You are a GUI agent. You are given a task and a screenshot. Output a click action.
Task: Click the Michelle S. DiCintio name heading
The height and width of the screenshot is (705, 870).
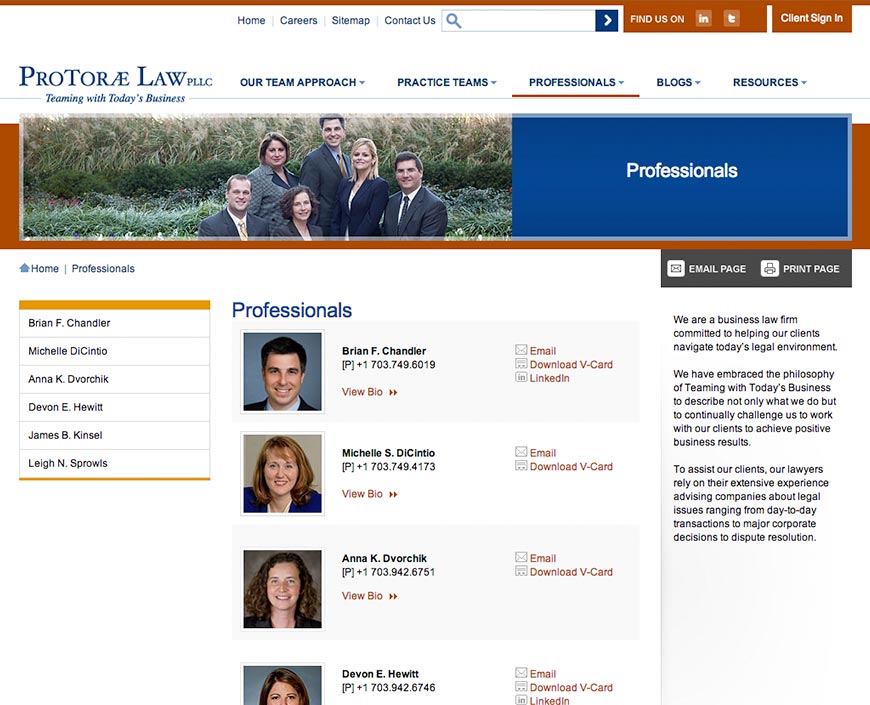388,453
